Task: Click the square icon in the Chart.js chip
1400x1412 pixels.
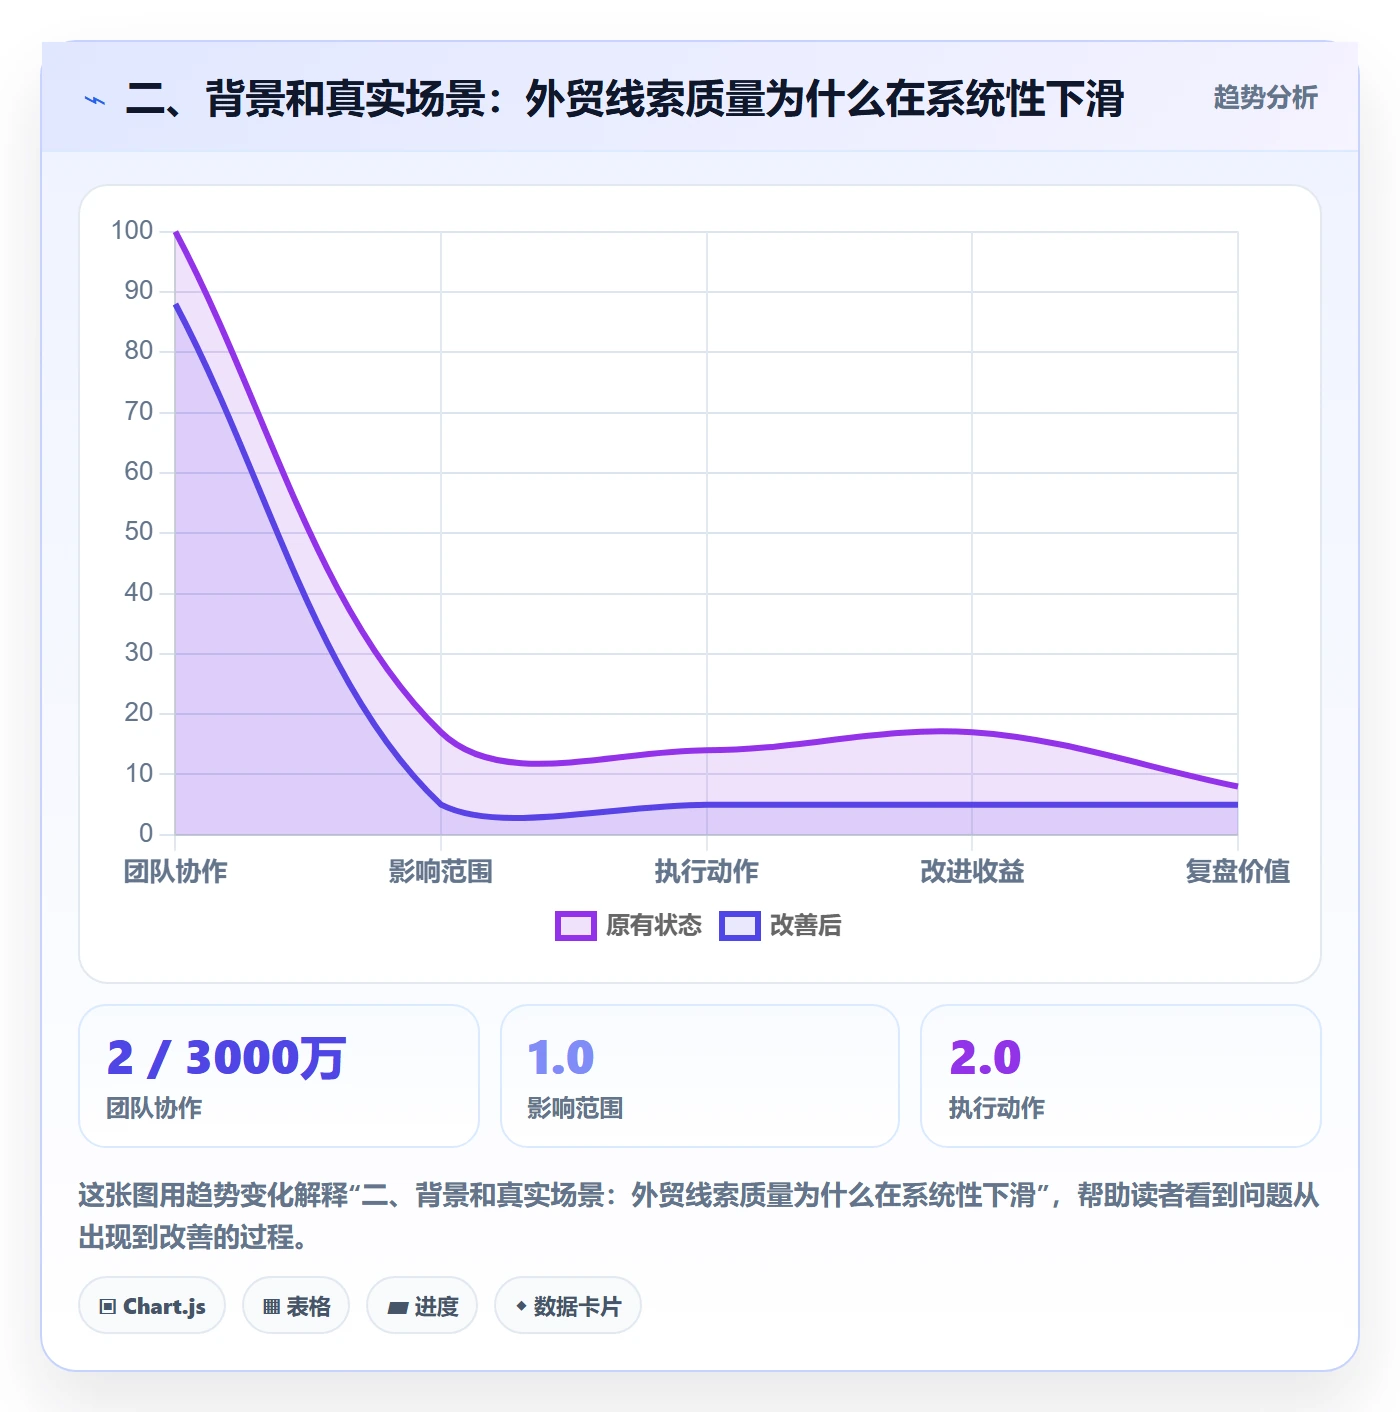Action: click(x=108, y=1306)
